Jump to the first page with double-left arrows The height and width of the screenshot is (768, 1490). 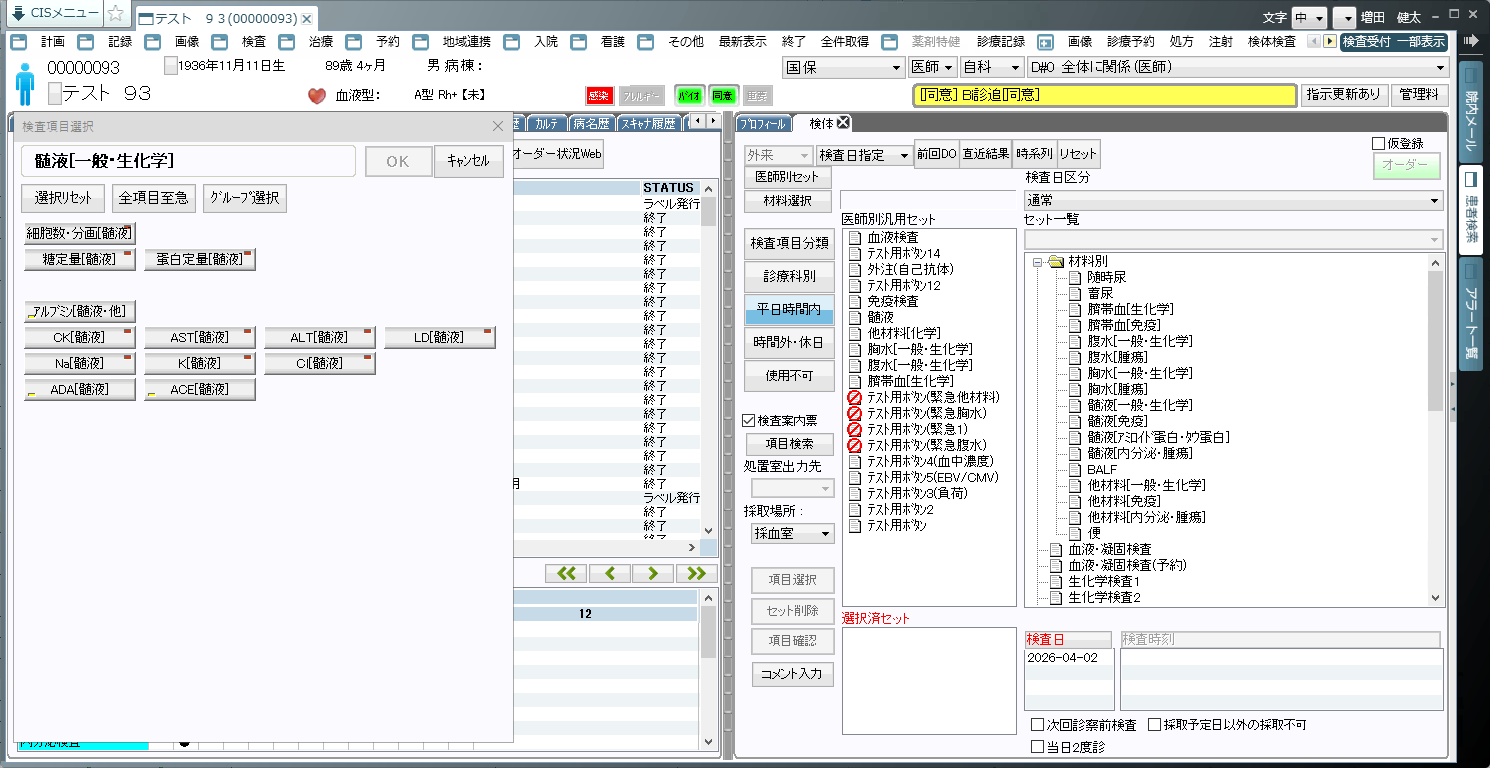tap(566, 573)
